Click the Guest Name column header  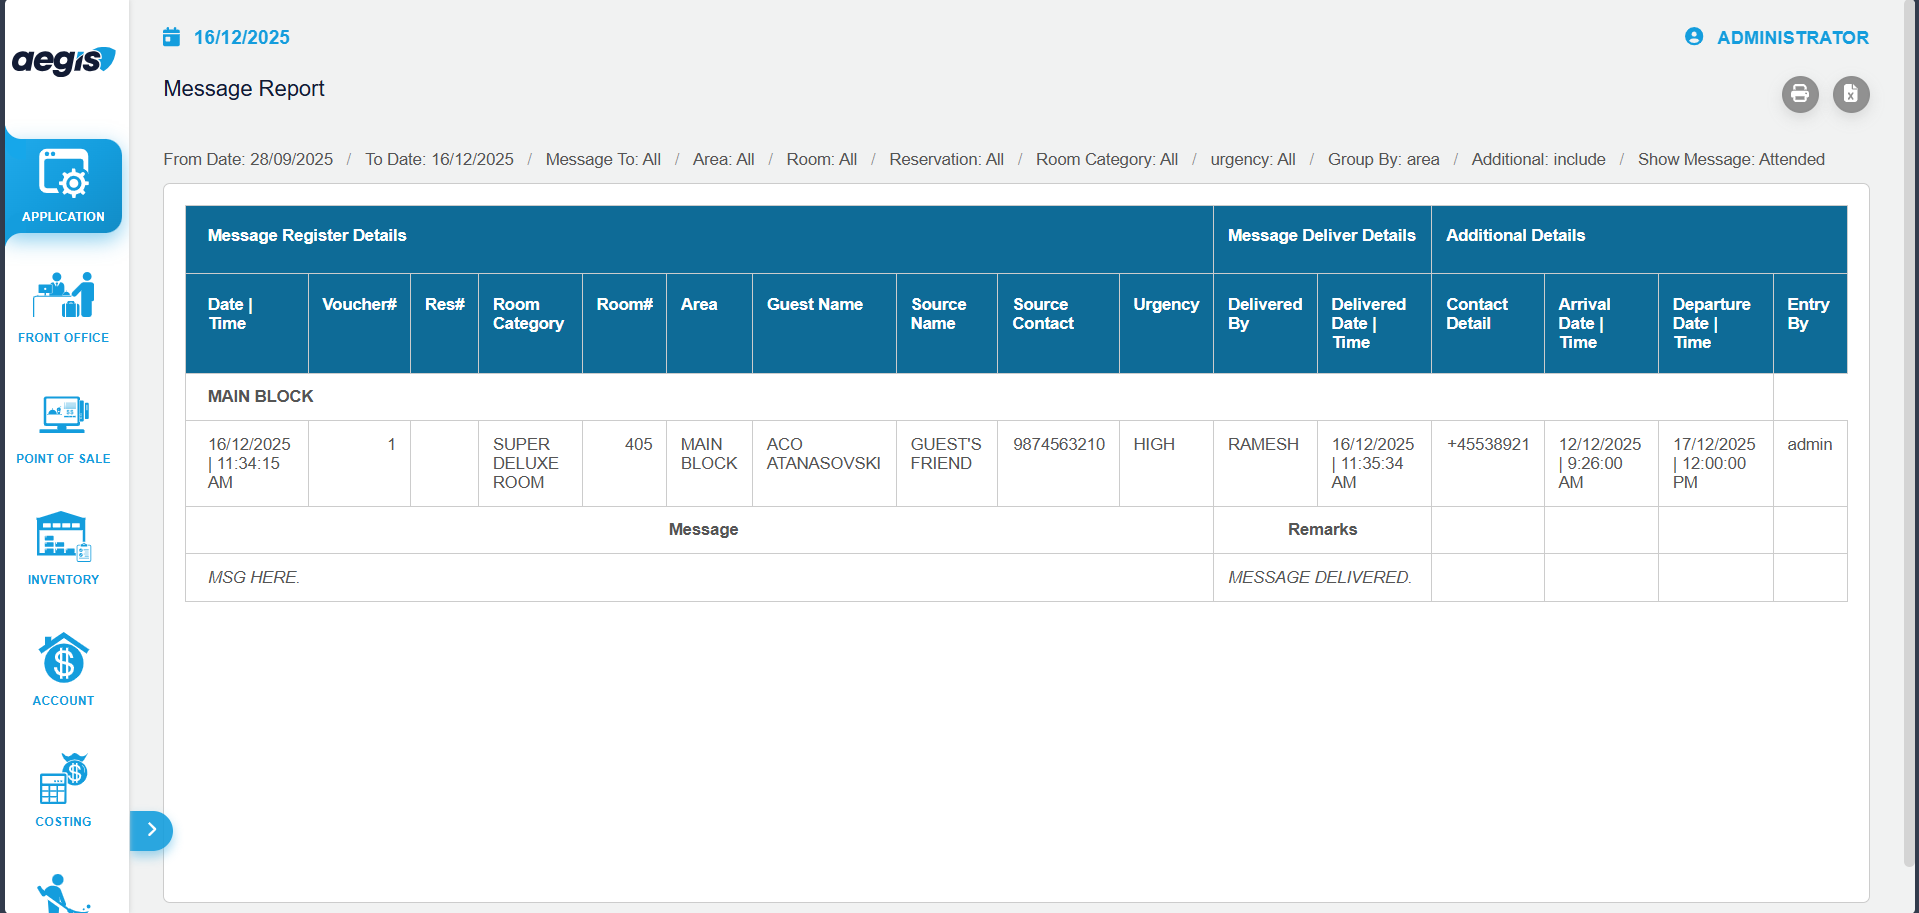coord(814,305)
